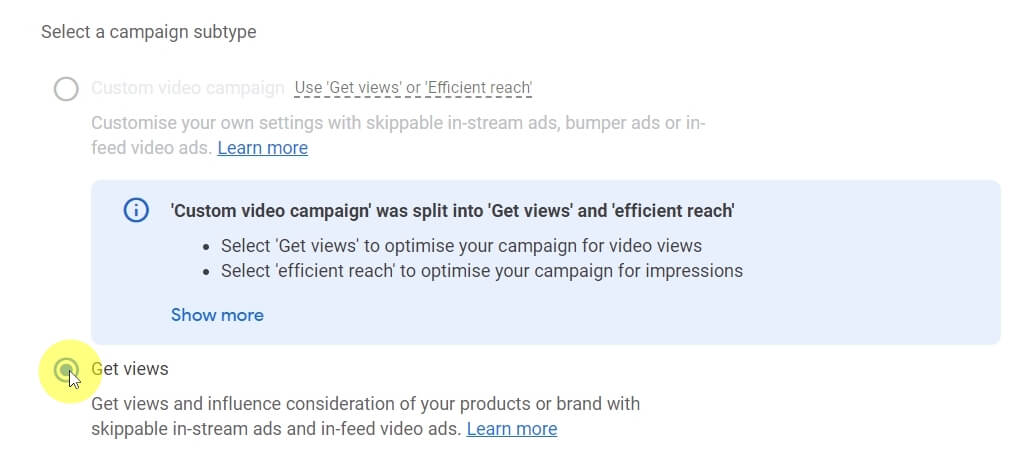Image resolution: width=1011 pixels, height=457 pixels.
Task: Open Learn more link under Get views description
Action: [512, 429]
